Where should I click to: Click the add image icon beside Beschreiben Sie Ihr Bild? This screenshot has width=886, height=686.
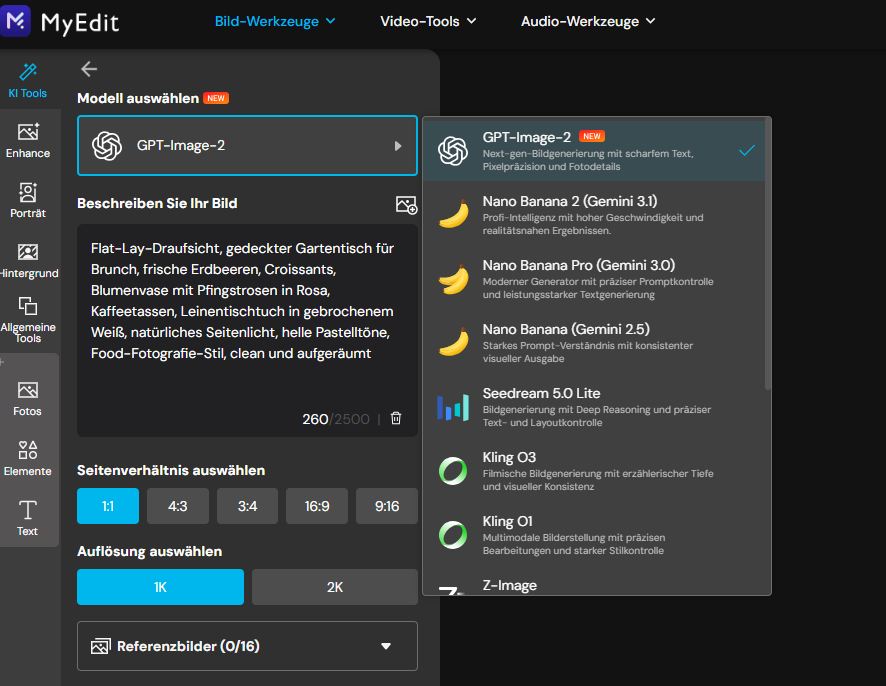406,205
